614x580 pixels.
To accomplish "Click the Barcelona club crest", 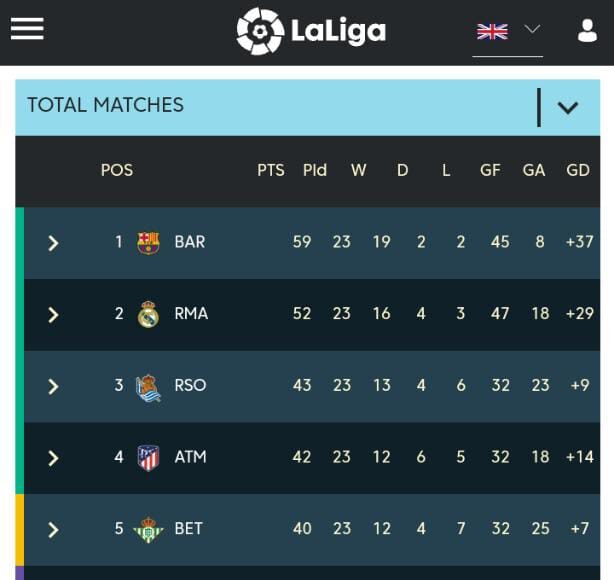I will point(148,242).
